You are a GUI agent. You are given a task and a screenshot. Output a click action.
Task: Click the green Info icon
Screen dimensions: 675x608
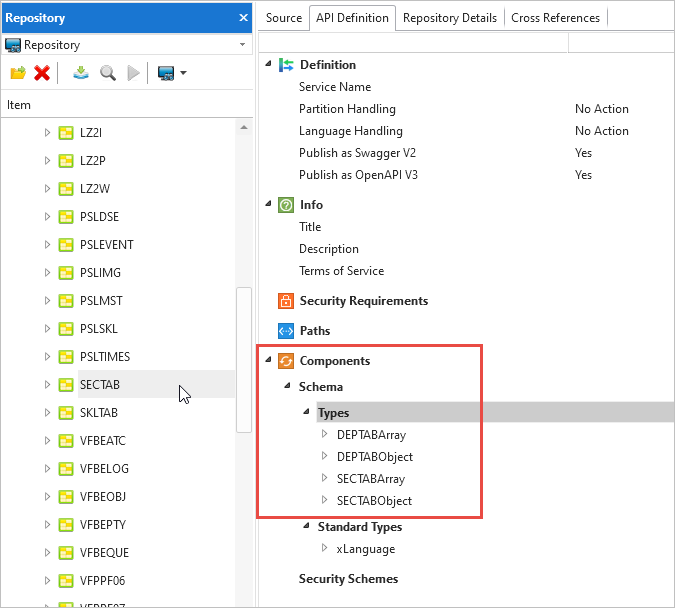point(286,205)
